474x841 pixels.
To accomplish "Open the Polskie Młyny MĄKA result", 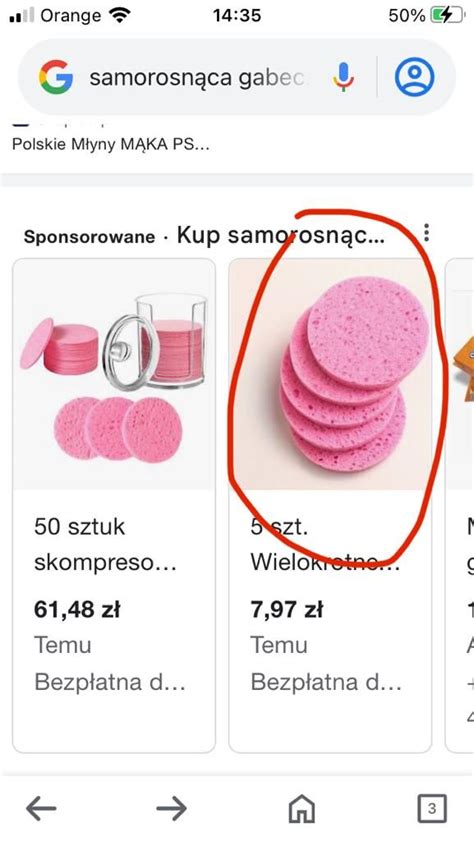I will point(111,144).
